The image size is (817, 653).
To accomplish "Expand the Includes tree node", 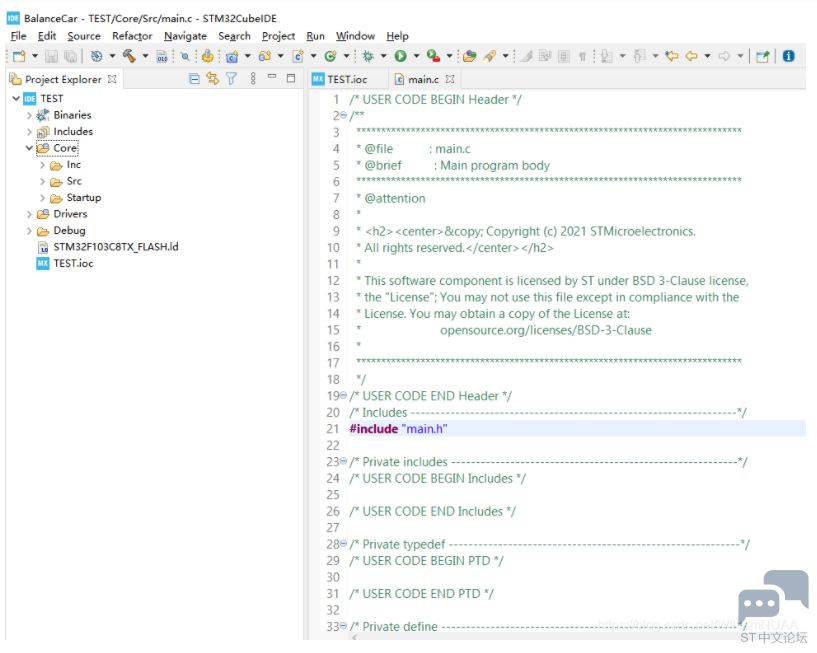I will (x=29, y=132).
